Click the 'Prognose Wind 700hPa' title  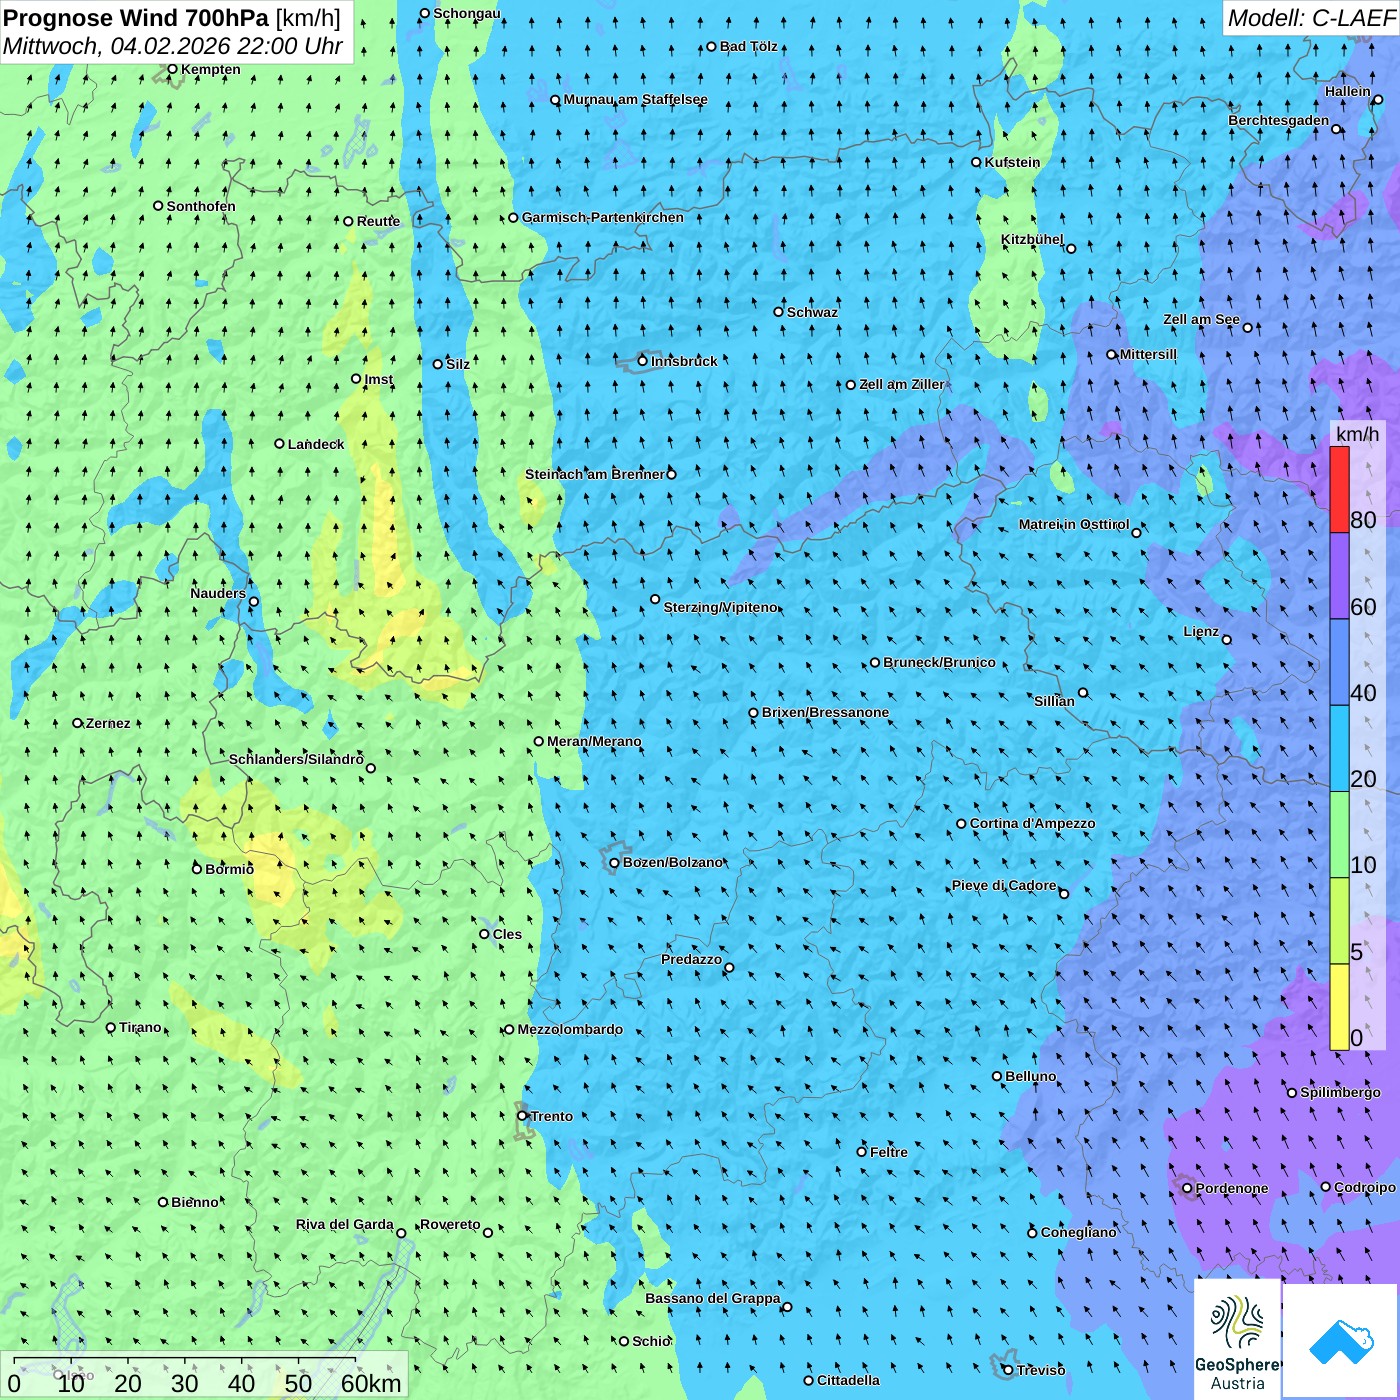tap(137, 18)
